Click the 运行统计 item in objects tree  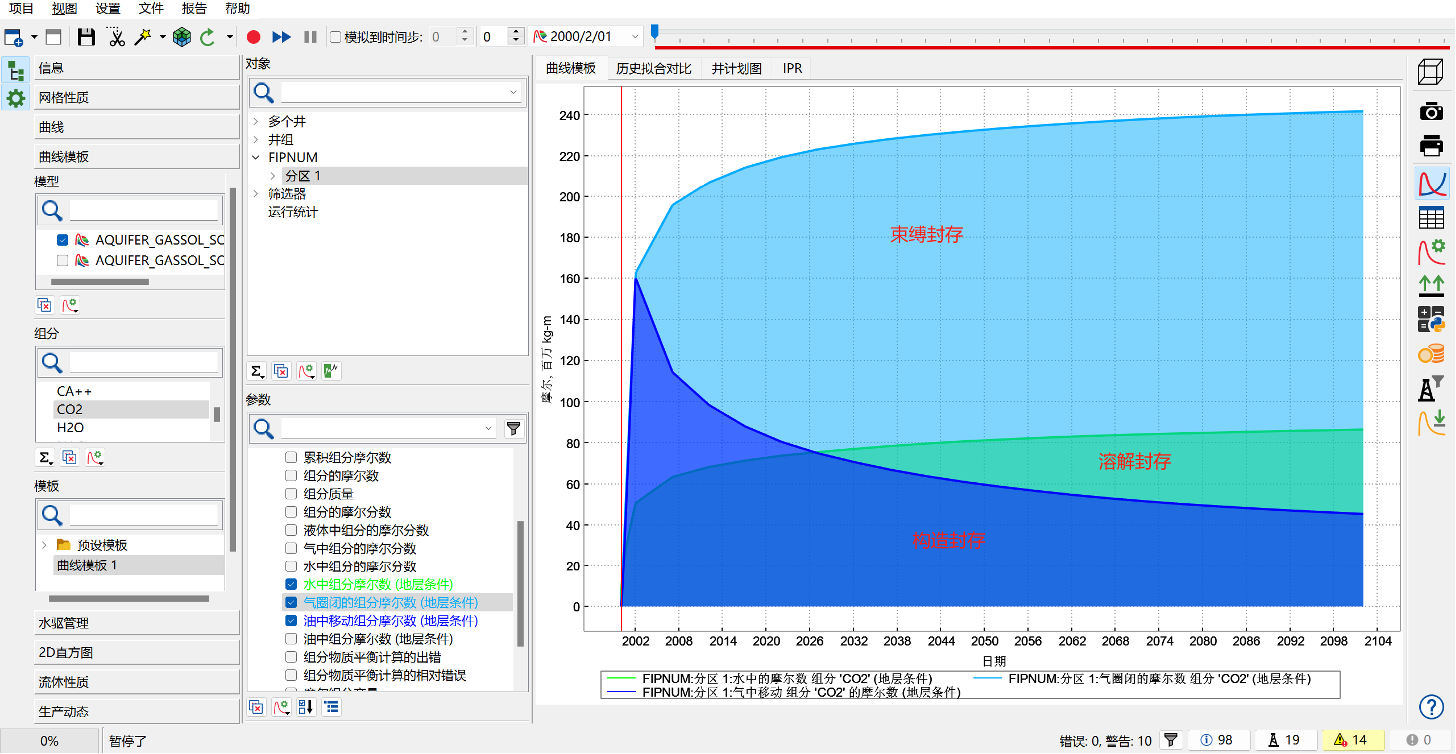(293, 211)
